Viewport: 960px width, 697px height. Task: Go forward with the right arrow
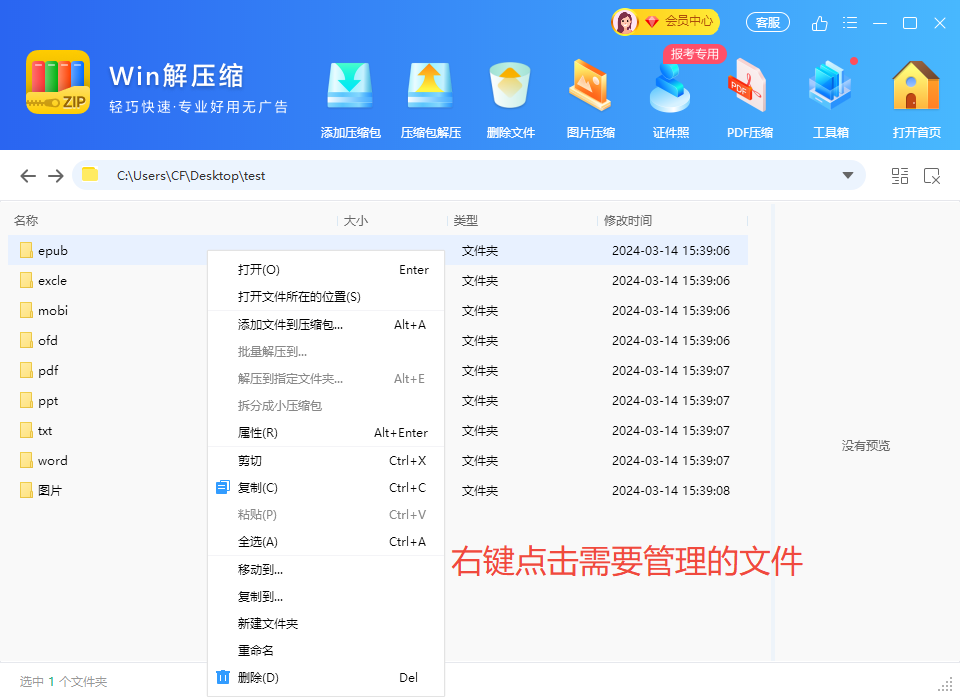click(x=56, y=176)
